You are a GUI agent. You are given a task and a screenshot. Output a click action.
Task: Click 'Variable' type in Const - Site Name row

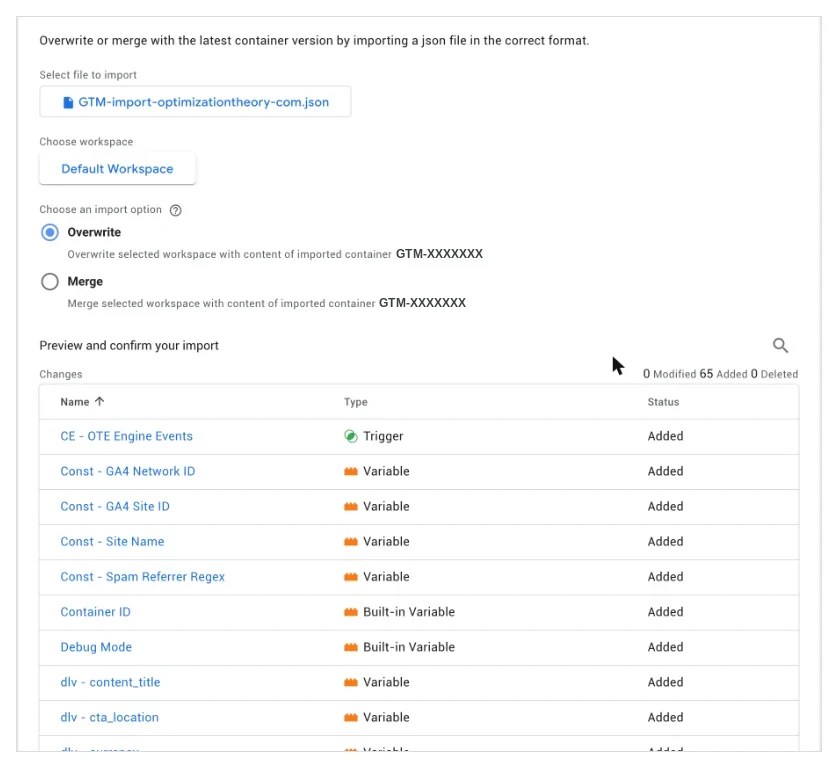386,542
